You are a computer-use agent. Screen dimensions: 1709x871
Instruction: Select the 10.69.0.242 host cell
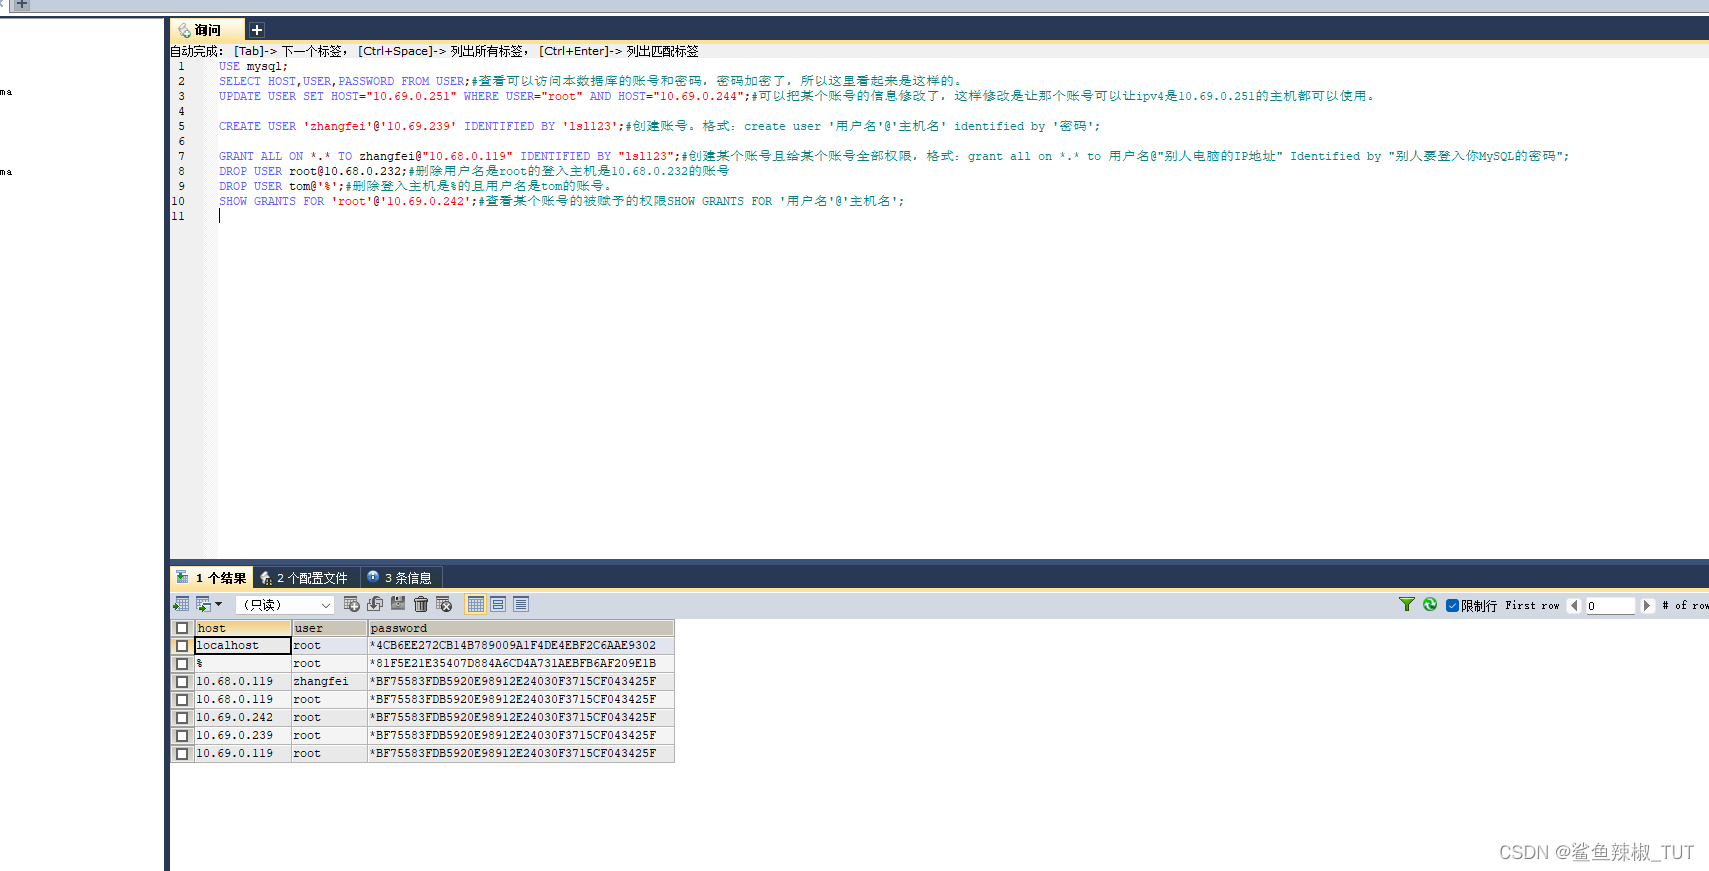click(243, 718)
